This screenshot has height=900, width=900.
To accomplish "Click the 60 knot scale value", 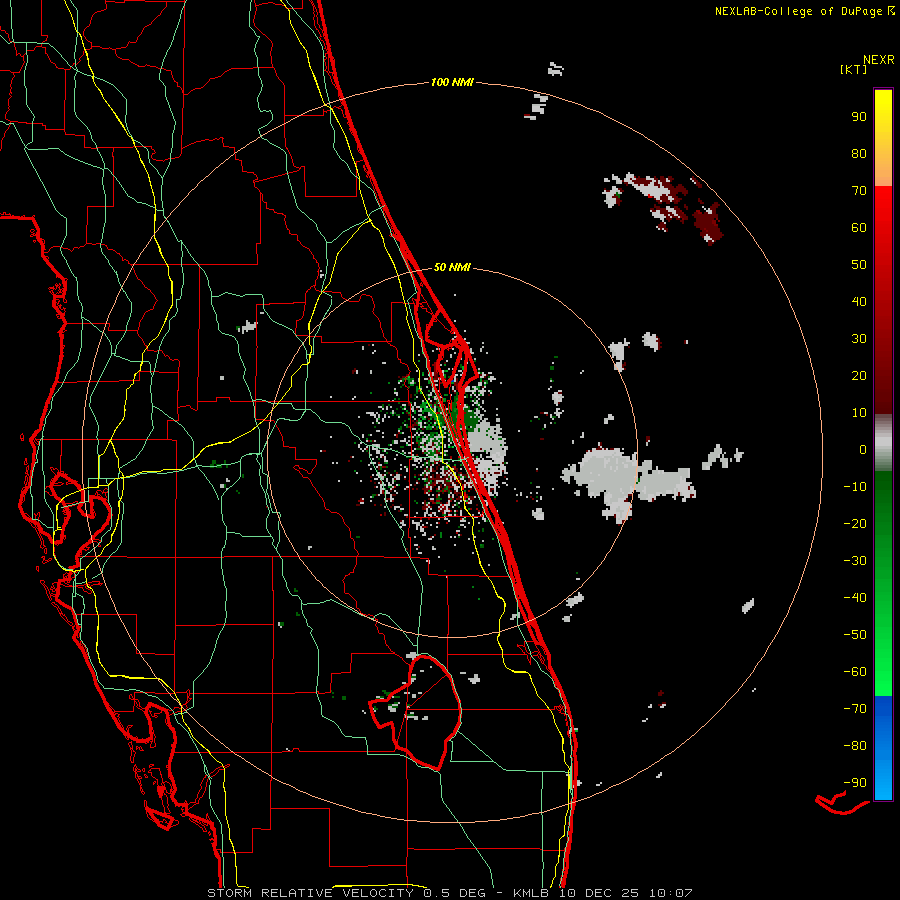I will [859, 227].
